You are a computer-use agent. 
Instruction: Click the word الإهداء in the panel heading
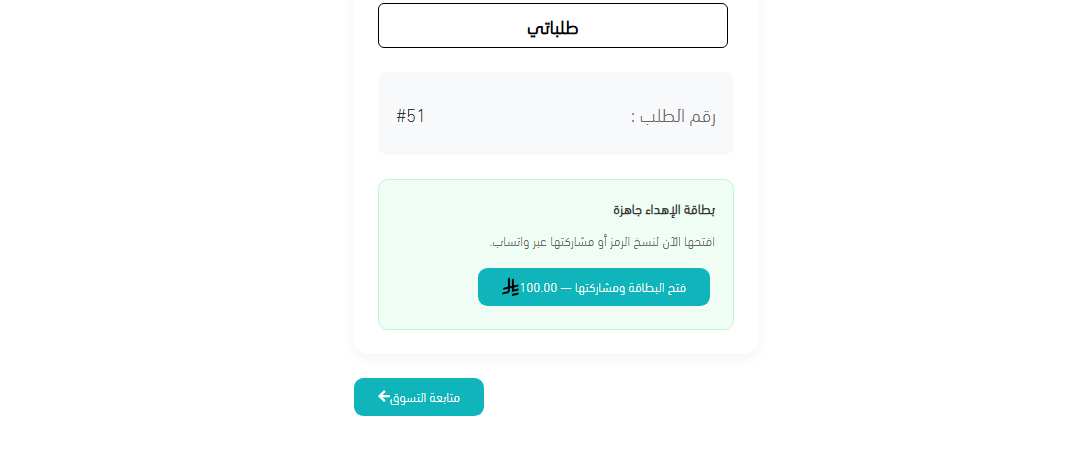pyautogui.click(x=661, y=210)
